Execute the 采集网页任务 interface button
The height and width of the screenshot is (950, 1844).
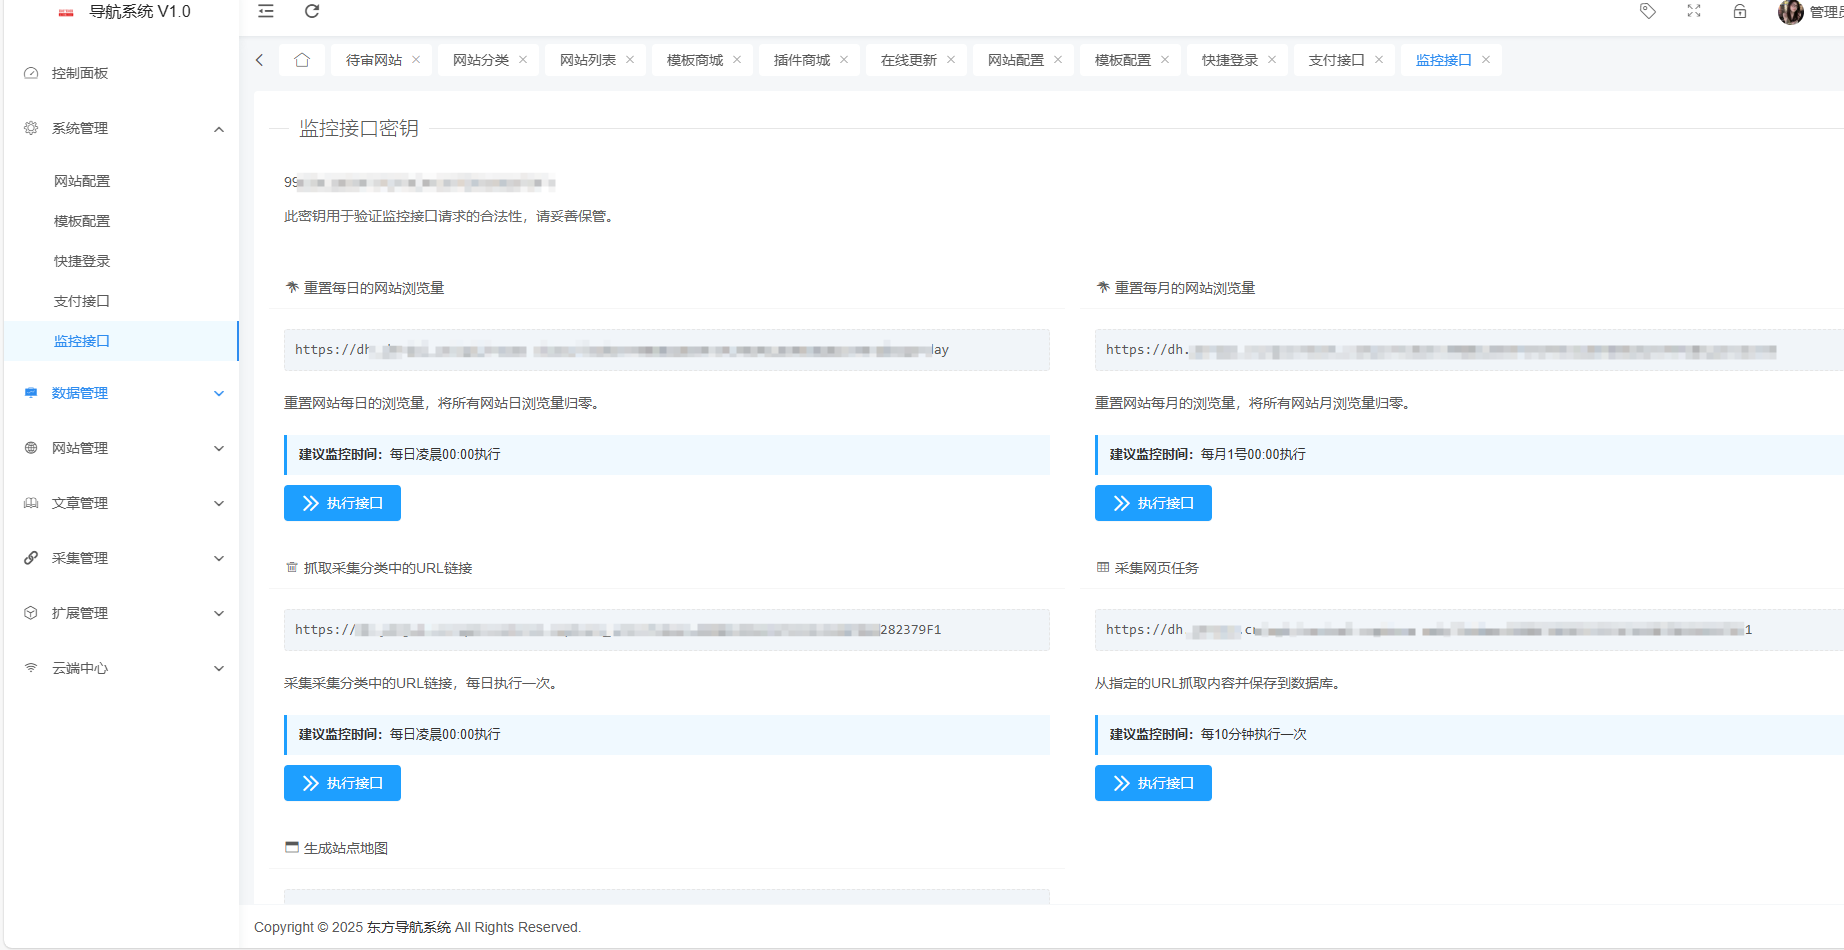coord(1153,783)
